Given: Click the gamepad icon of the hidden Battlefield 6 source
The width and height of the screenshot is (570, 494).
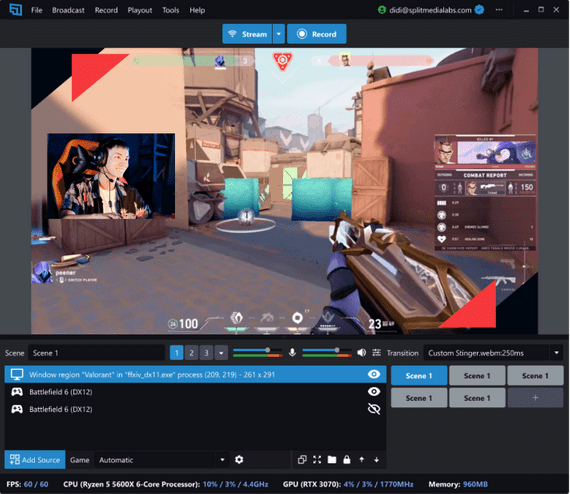Looking at the screenshot, I should point(17,409).
